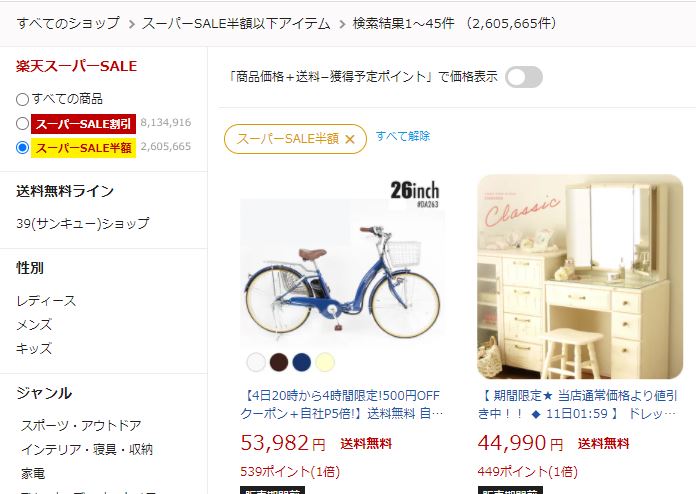Viewport: 696px width, 494px height.
Task: Open インテリア・寝具・収納 genre
Action: pos(87,450)
